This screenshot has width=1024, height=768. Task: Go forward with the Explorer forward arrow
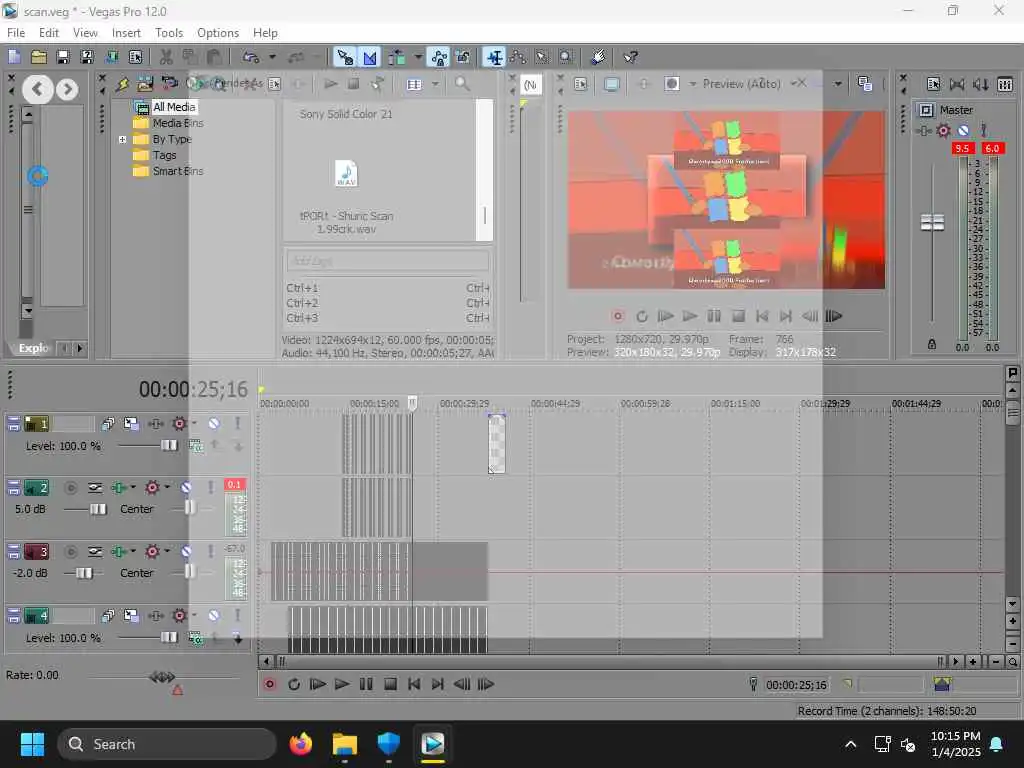(x=67, y=89)
